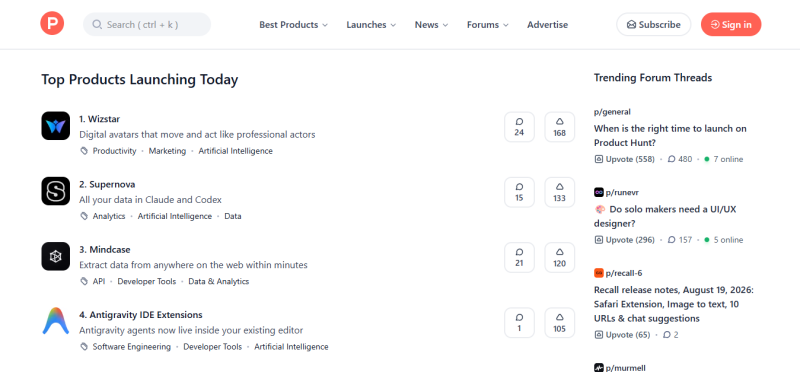This screenshot has width=800, height=372.
Task: Open the 1. Wizstar product title
Action: point(99,119)
